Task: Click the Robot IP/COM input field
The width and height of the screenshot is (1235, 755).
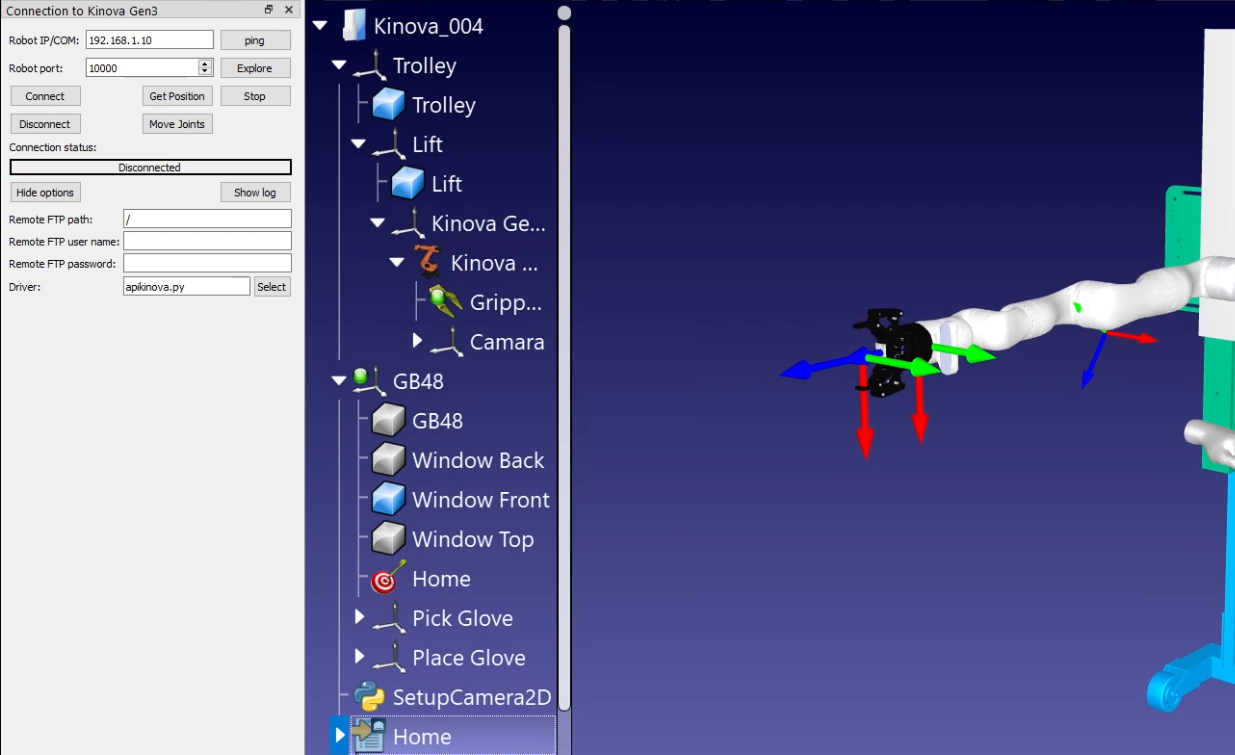Action: (150, 40)
